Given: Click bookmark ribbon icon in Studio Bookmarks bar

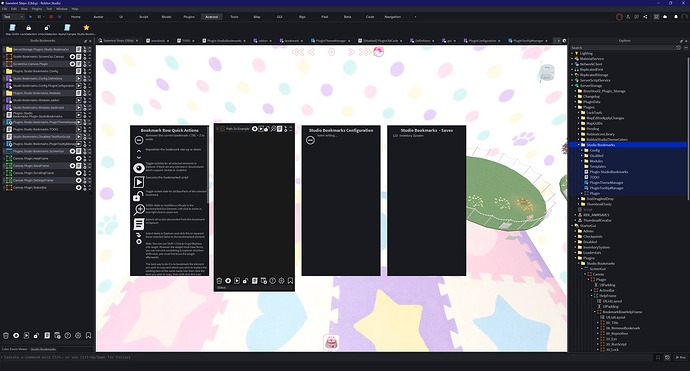Looking at the screenshot, I should 88,335.
